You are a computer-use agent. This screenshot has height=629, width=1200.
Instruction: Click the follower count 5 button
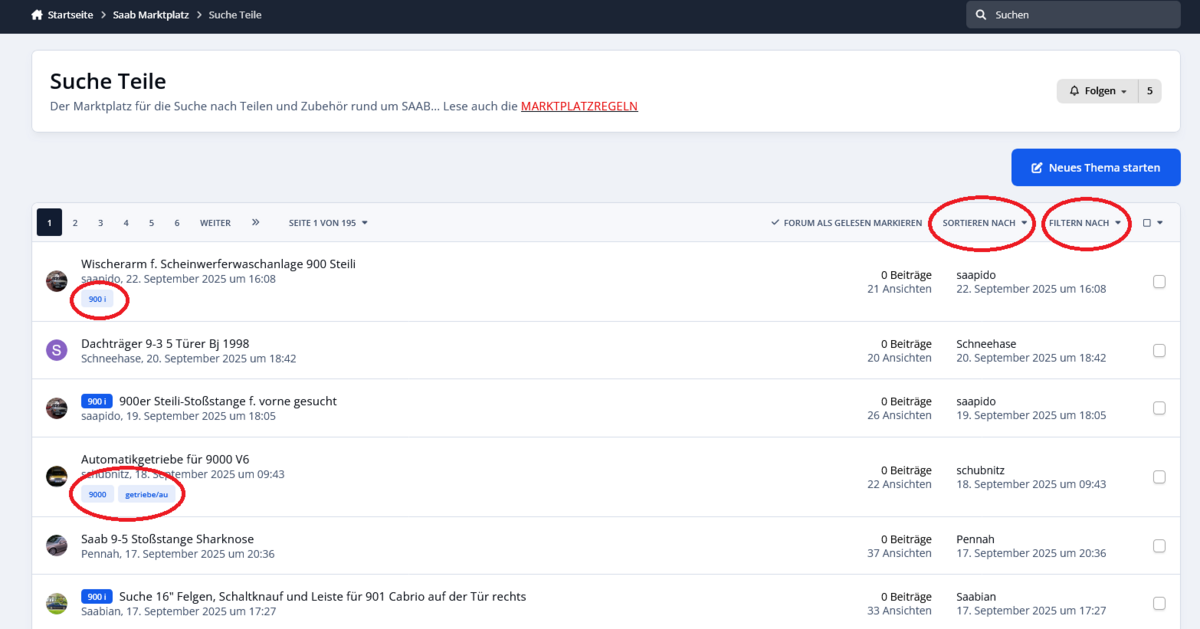coord(1149,91)
